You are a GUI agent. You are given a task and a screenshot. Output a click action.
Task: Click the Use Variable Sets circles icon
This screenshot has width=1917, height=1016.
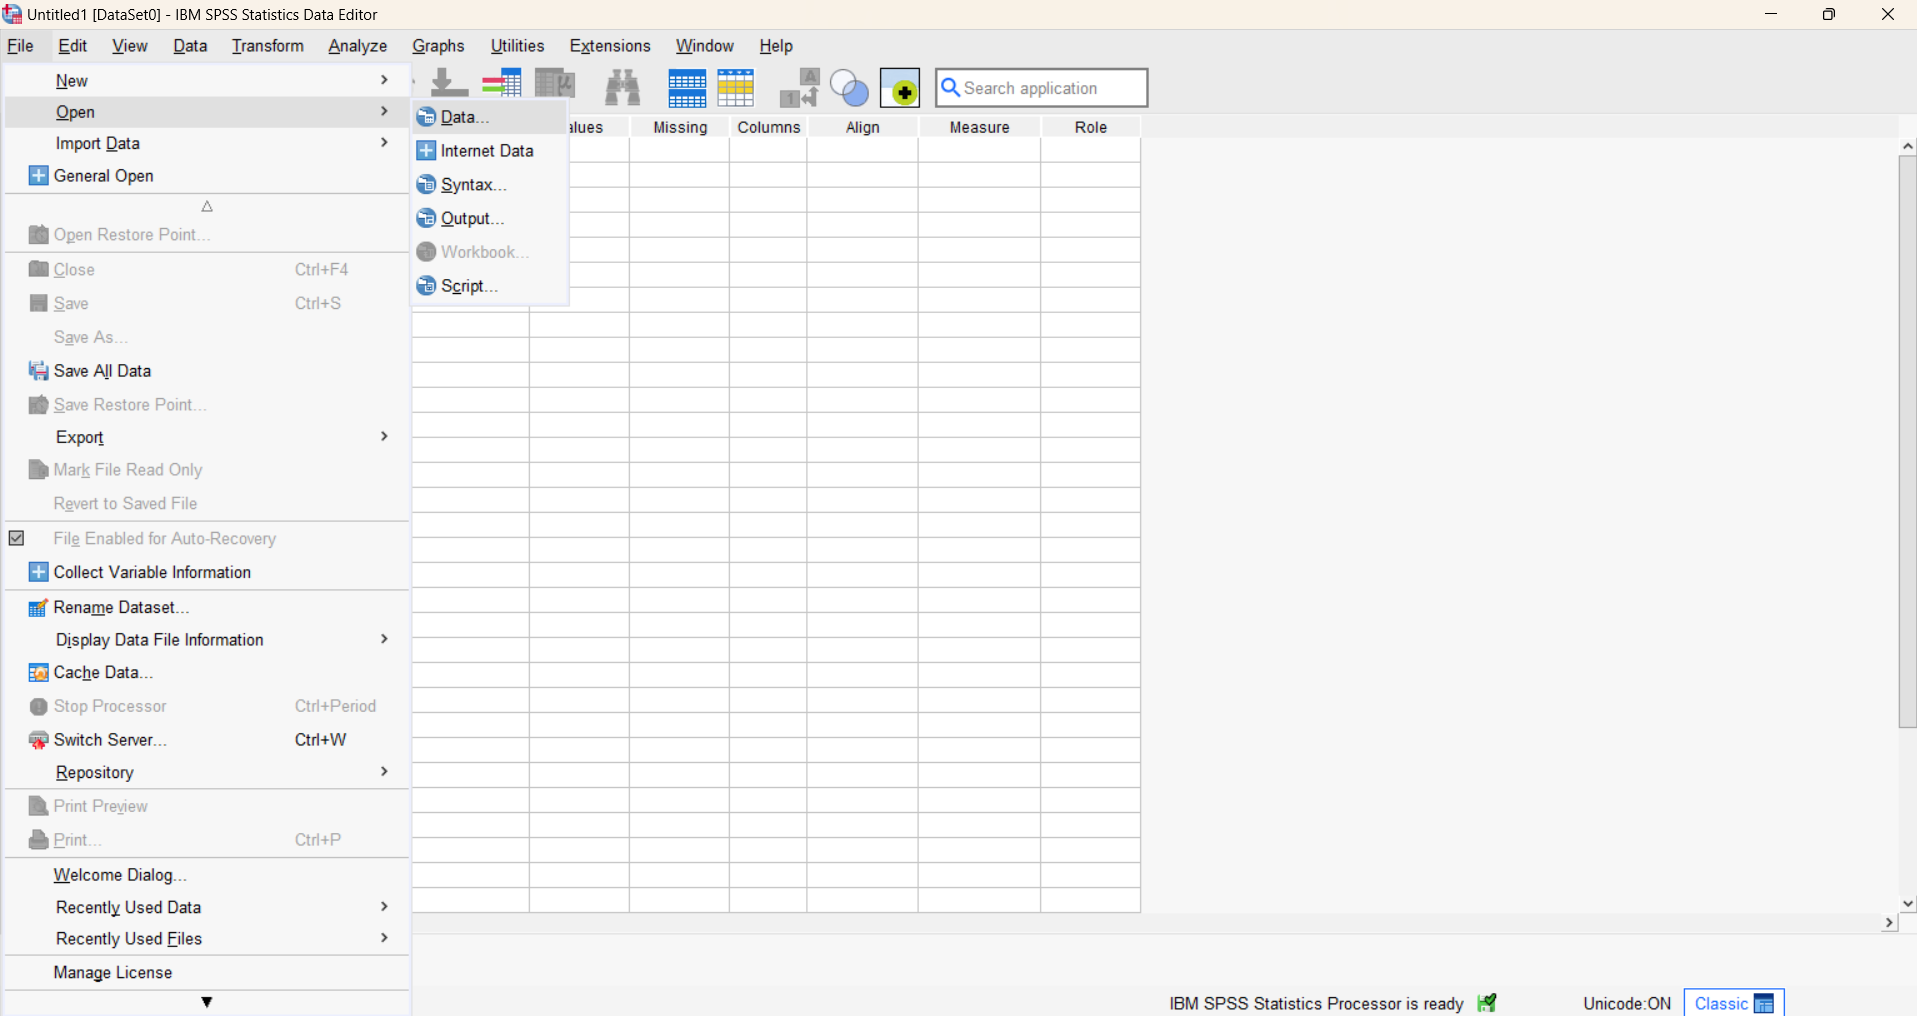(849, 88)
